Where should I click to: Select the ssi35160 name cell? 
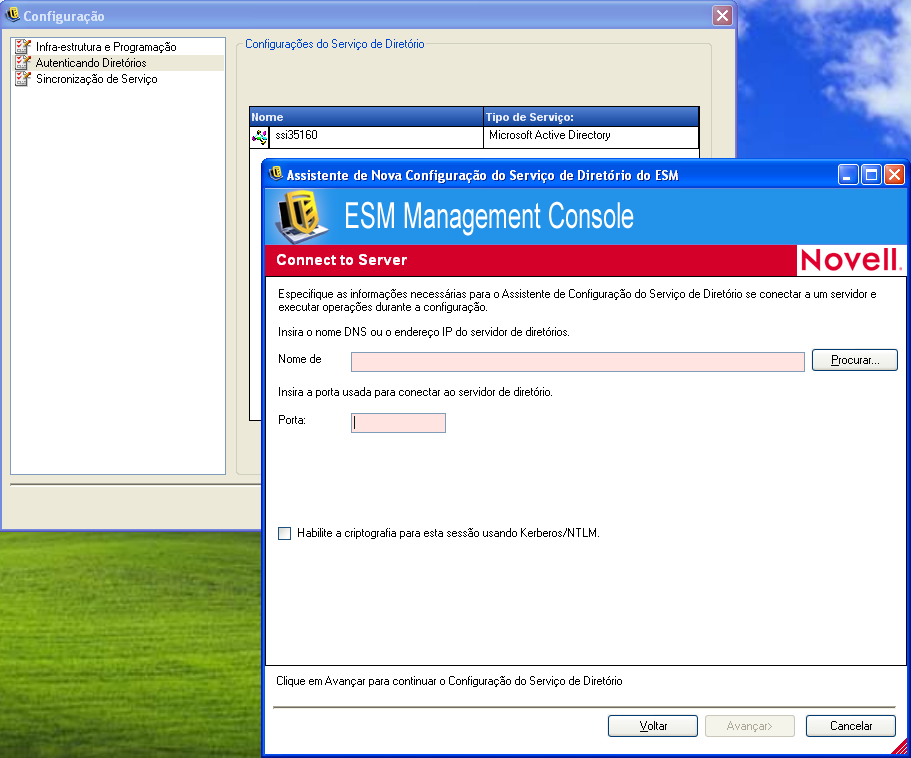(375, 137)
